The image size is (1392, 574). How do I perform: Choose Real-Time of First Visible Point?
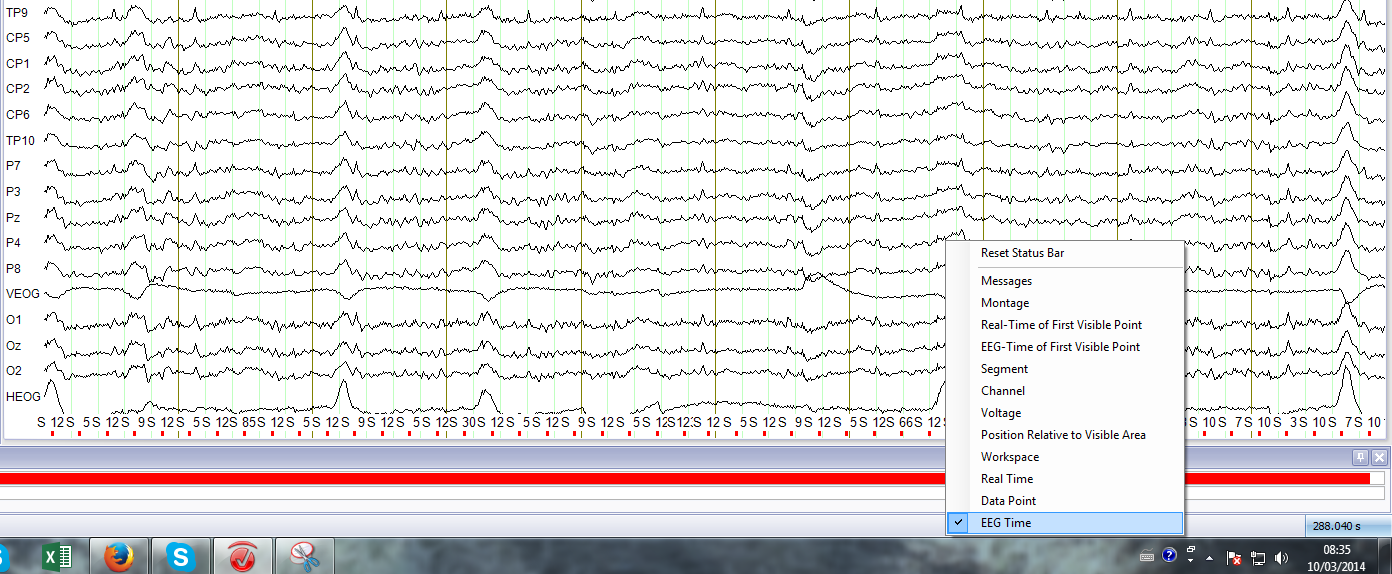1064,325
